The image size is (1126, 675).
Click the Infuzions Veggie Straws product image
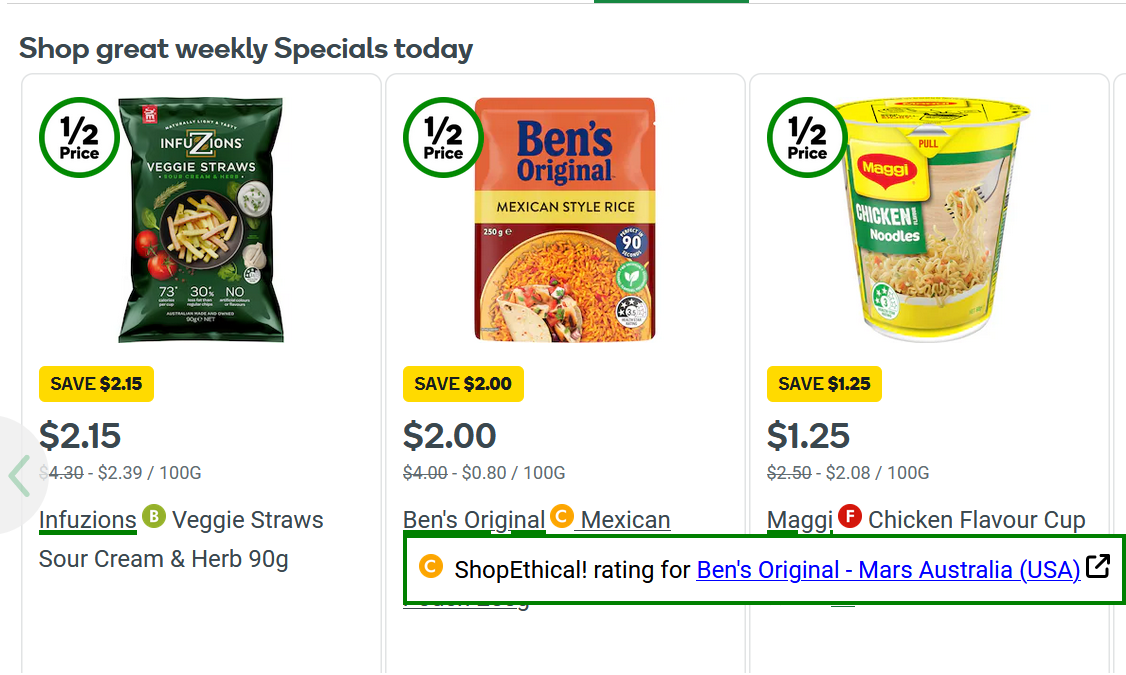(x=201, y=220)
